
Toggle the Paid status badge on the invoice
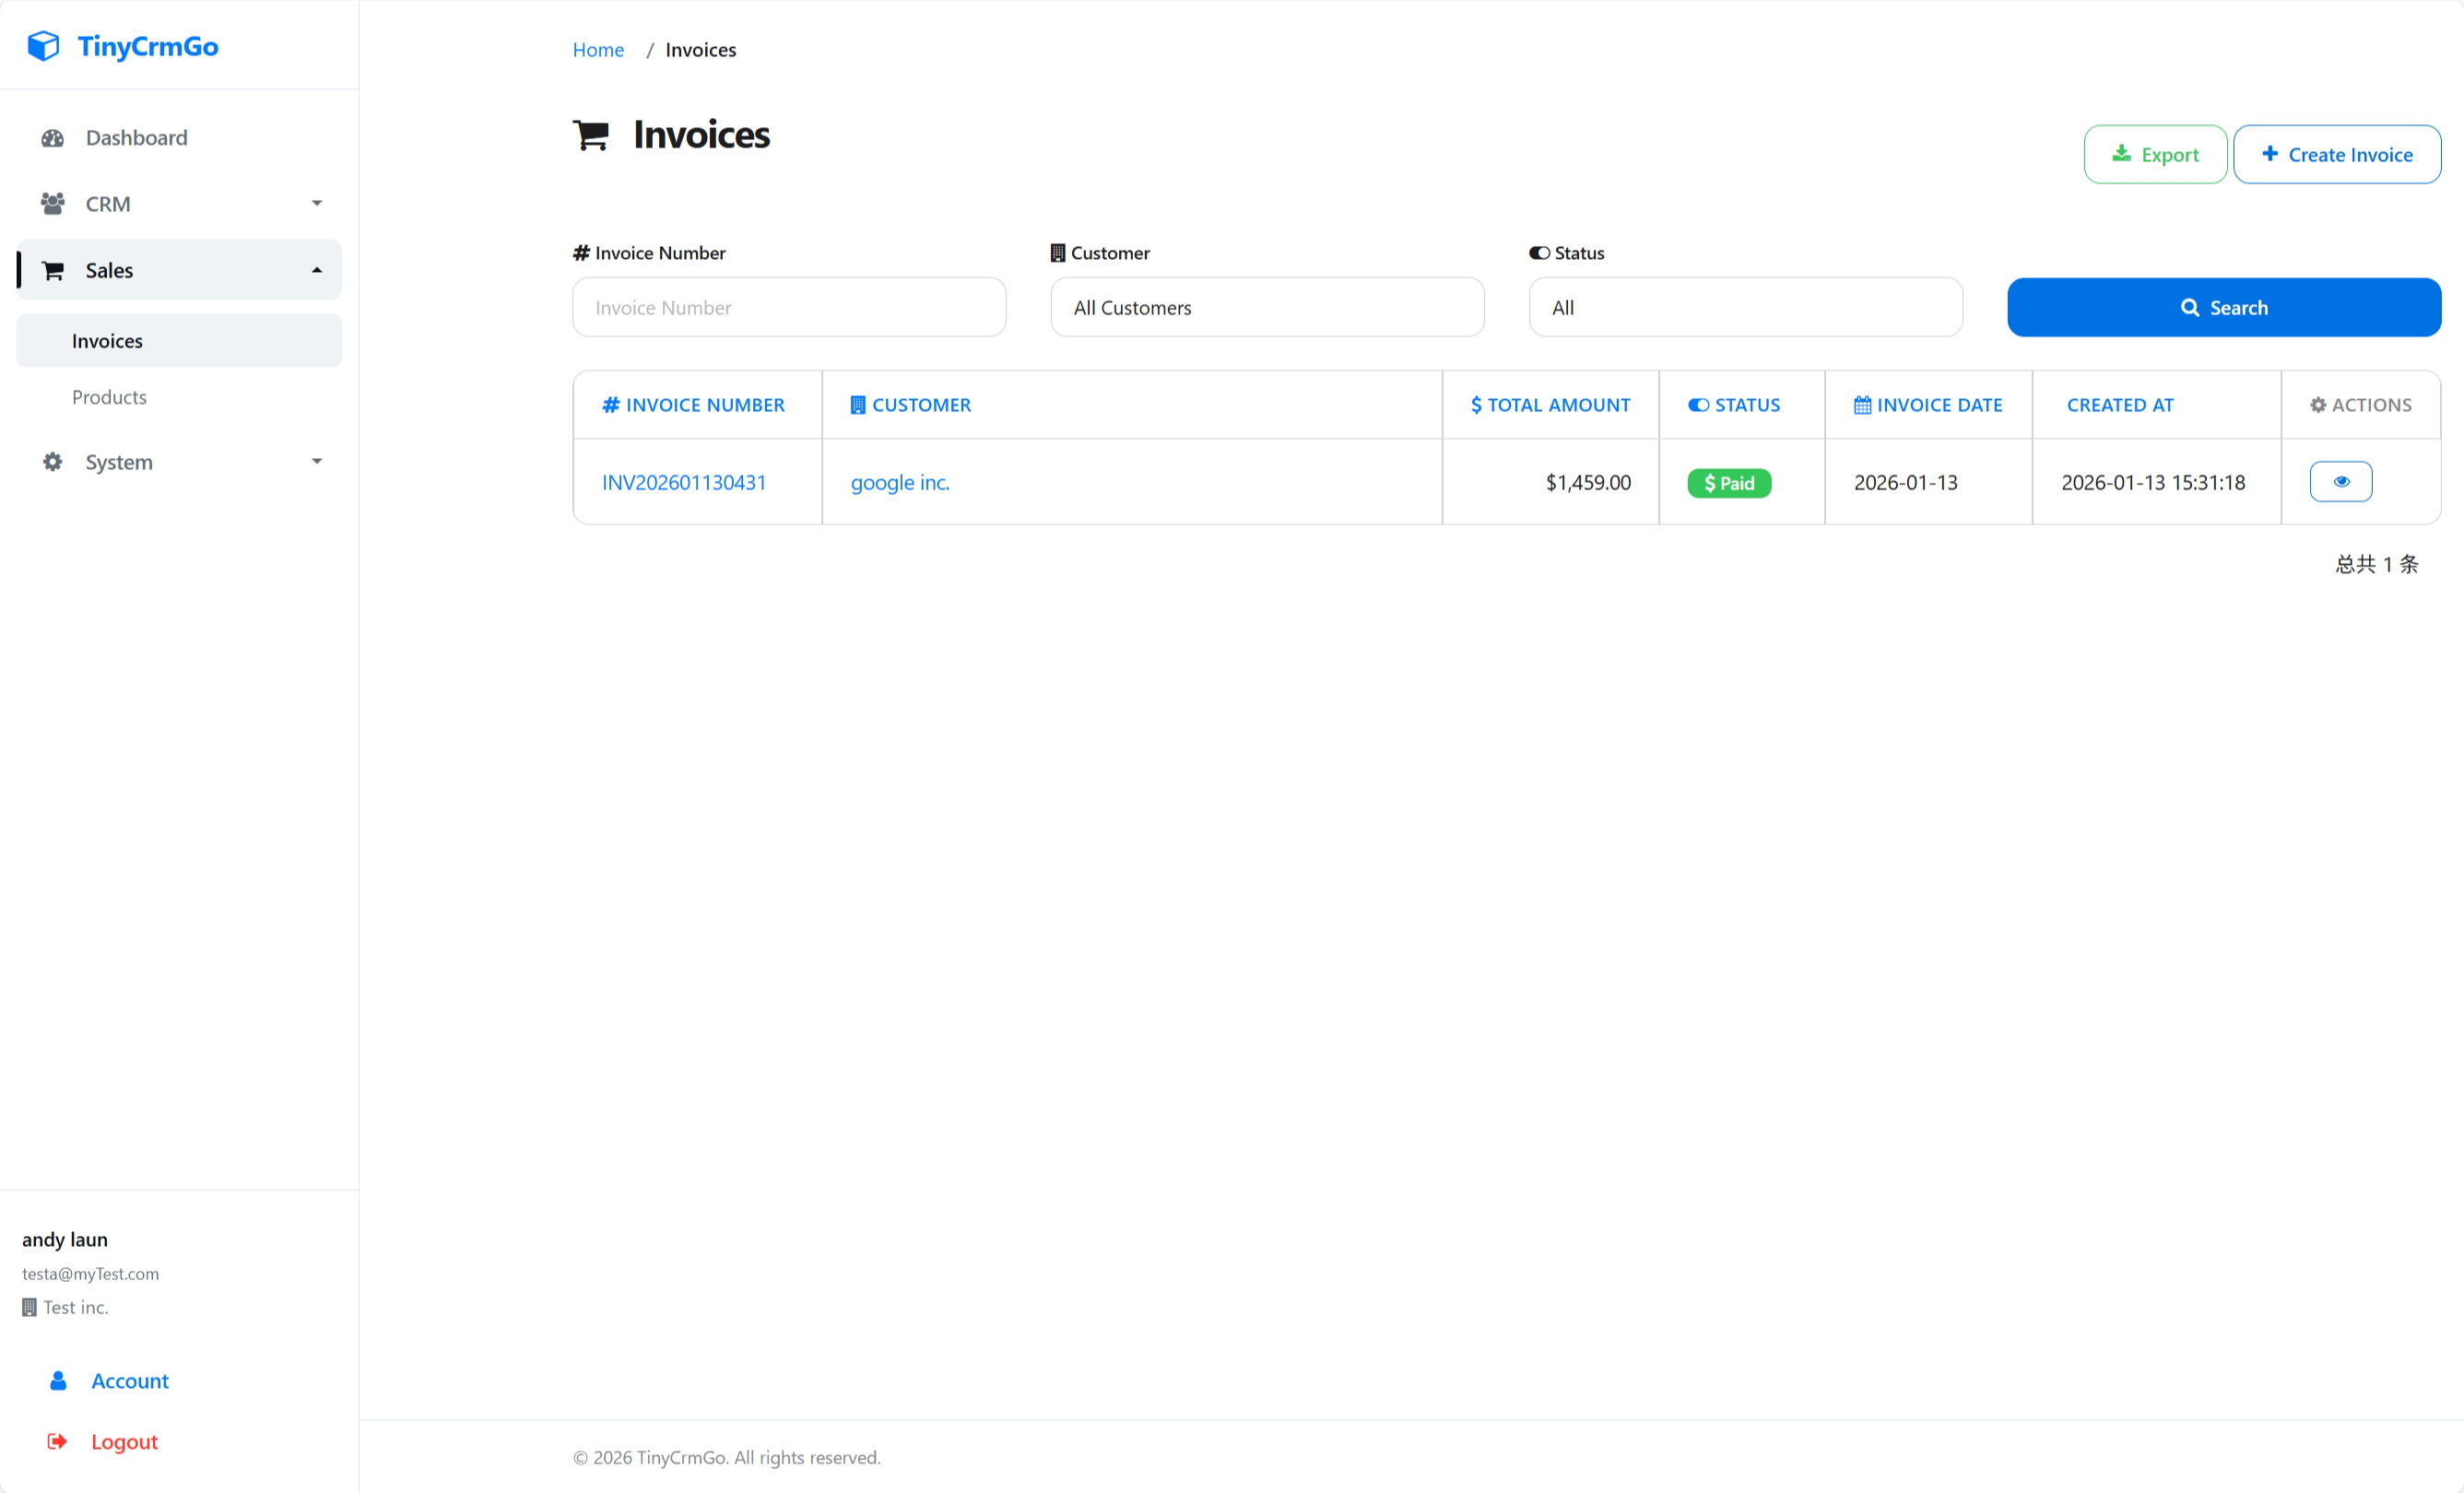click(1728, 482)
